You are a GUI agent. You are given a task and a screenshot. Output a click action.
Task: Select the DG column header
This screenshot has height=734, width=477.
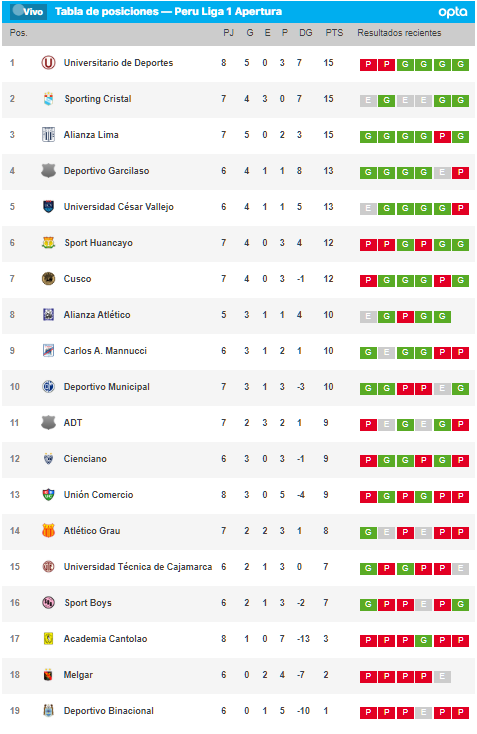[x=306, y=33]
